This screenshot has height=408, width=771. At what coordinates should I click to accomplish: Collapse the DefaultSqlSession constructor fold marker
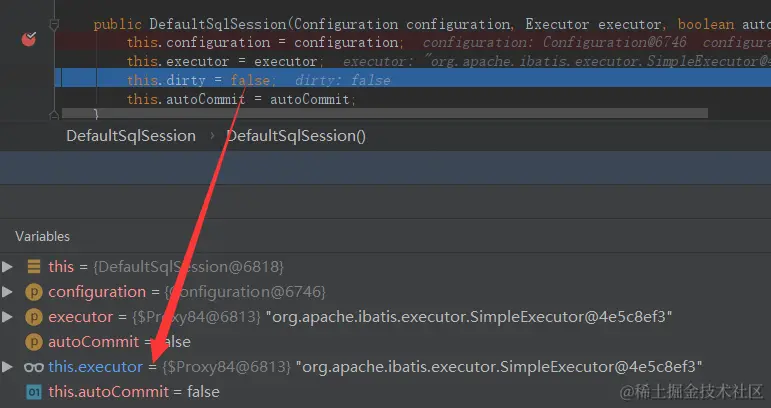click(x=54, y=25)
